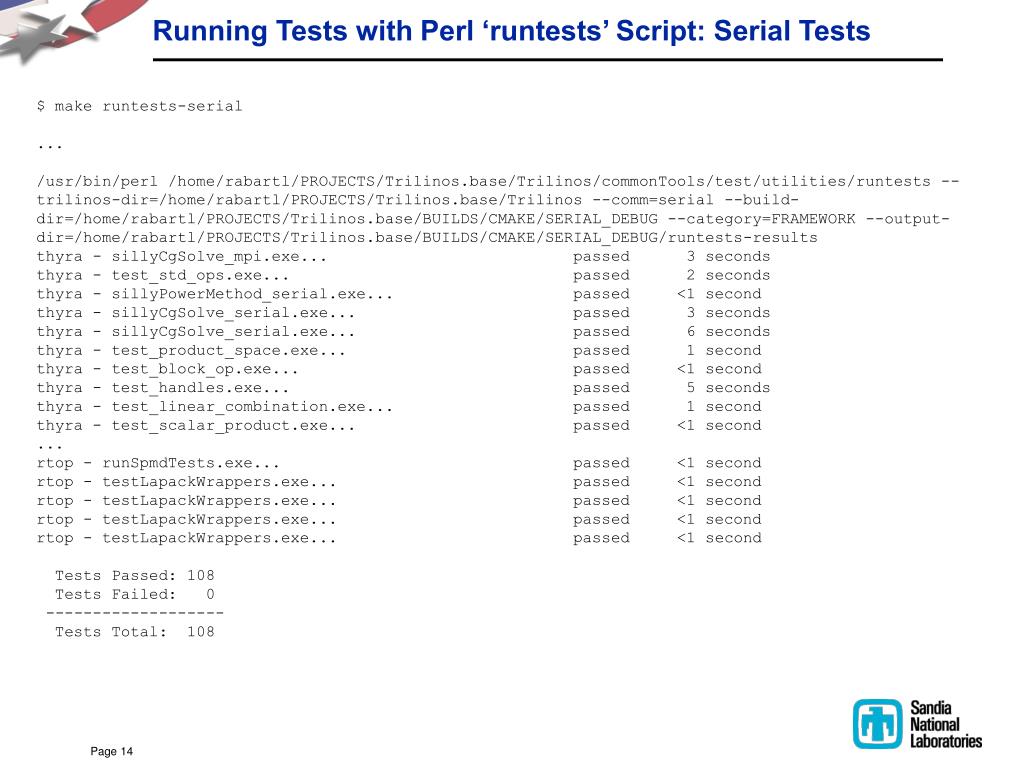Image resolution: width=1024 pixels, height=768 pixels.
Task: Select the 'test_std_ops.exe' test line
Action: [403, 276]
